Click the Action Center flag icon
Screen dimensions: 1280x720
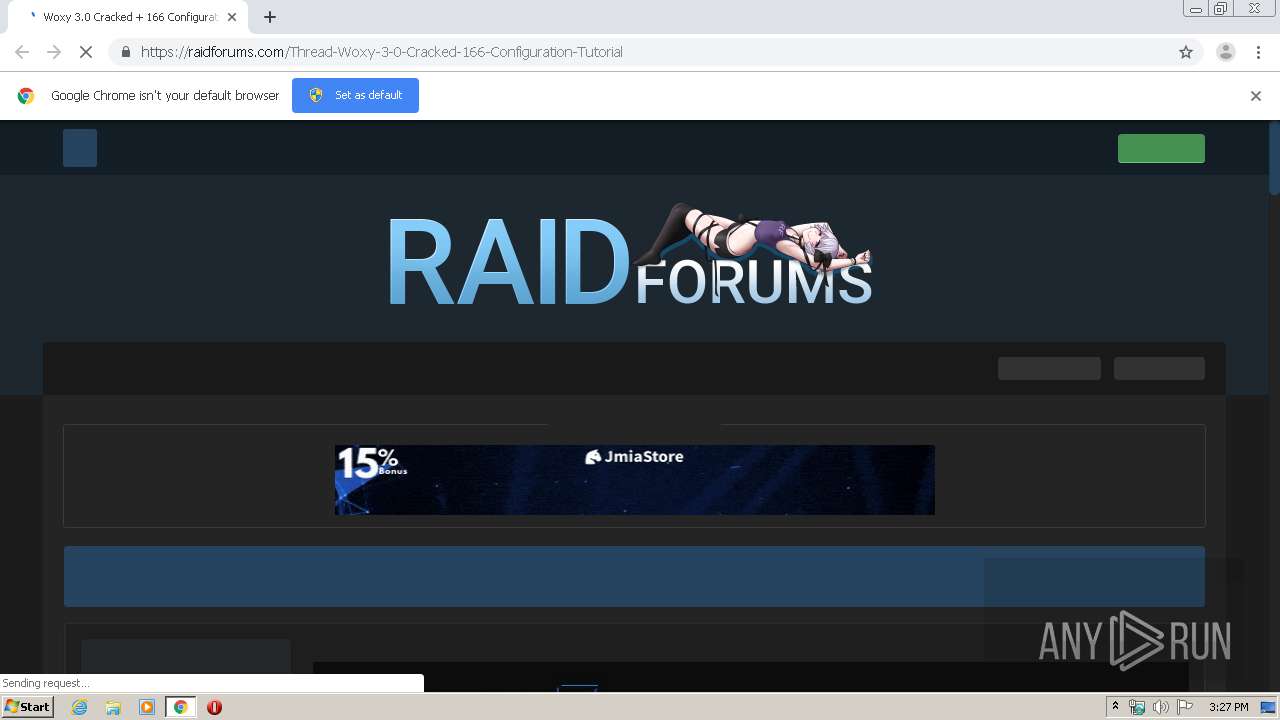[1185, 707]
